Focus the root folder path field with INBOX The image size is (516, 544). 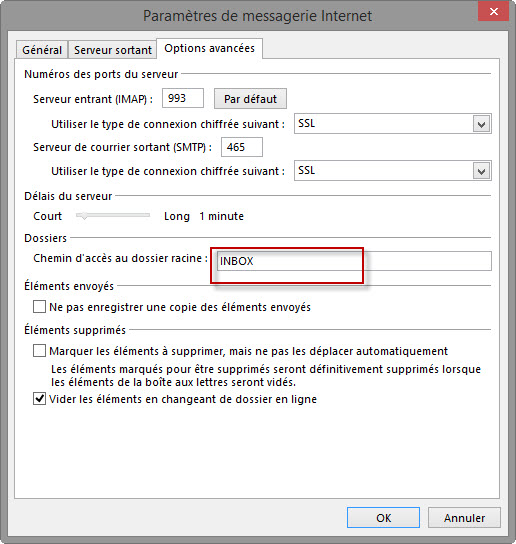(x=354, y=261)
